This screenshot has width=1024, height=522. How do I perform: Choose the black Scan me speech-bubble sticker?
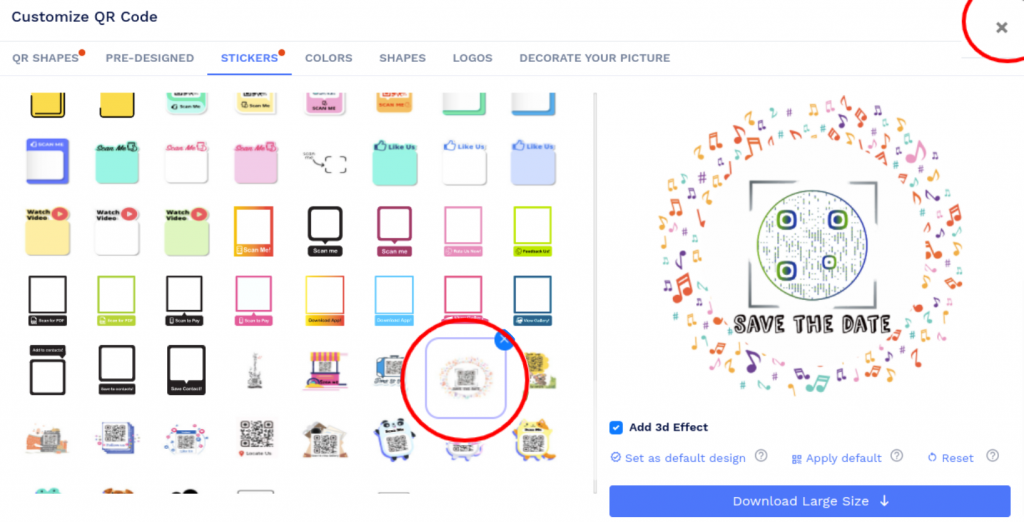coord(325,231)
